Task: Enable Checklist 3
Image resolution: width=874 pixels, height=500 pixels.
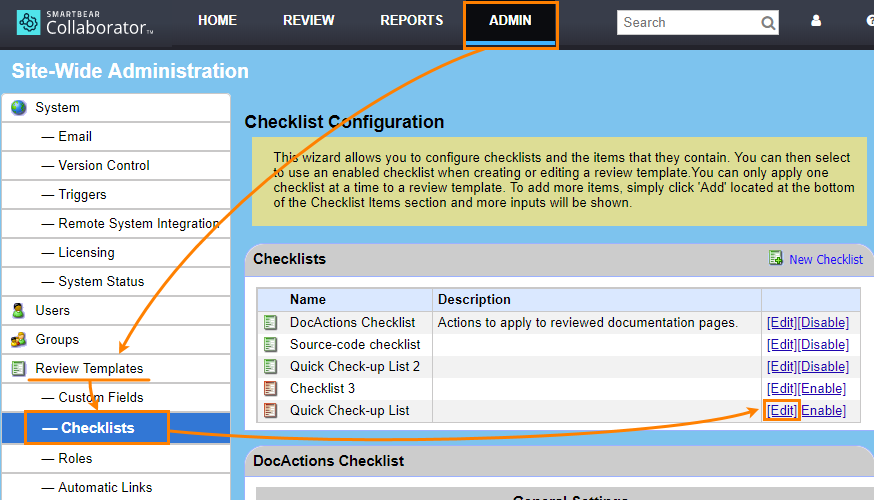Action: 822,389
